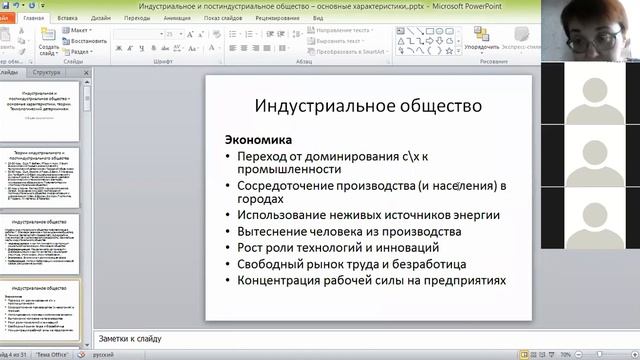Click the bulleted list icon

[234, 34]
